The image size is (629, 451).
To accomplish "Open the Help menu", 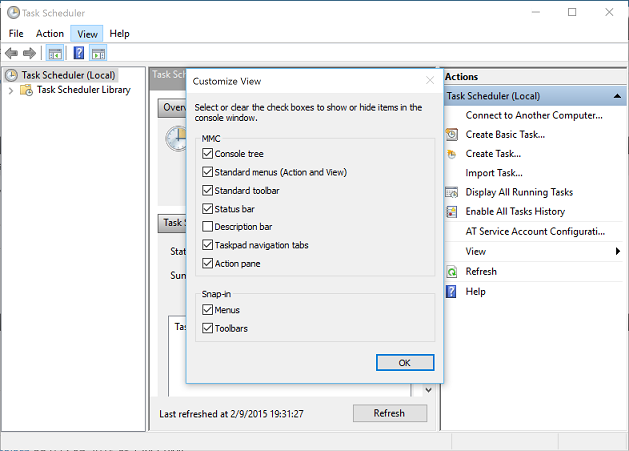I will pyautogui.click(x=120, y=34).
